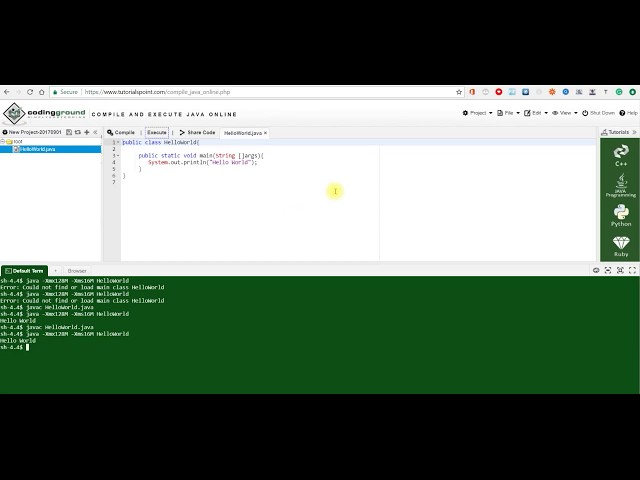
Task: Click the first circular terminal toolbar icon
Action: [x=596, y=270]
